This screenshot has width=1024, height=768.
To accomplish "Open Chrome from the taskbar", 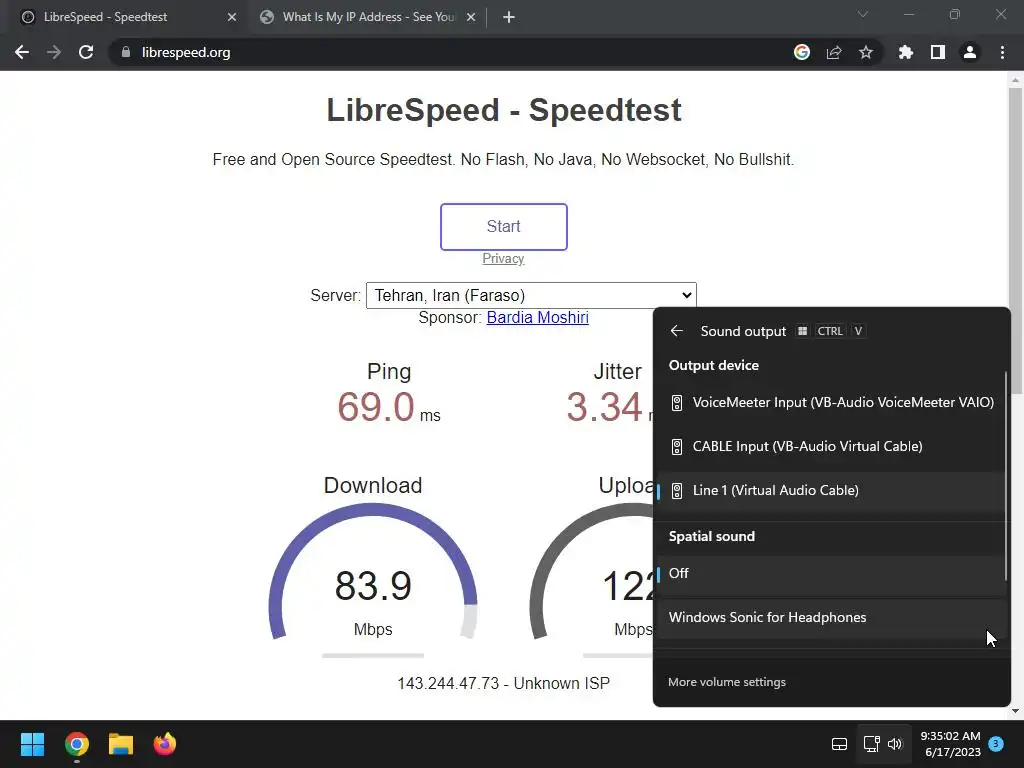I will click(x=76, y=744).
